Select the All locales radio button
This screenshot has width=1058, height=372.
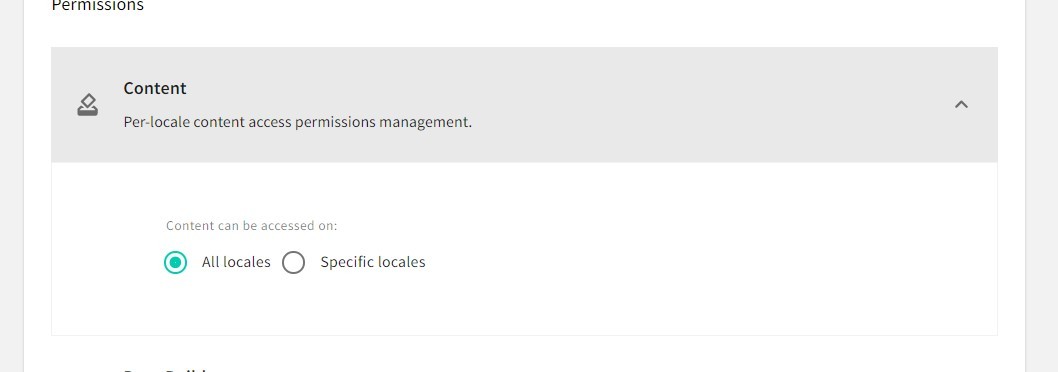pos(175,262)
